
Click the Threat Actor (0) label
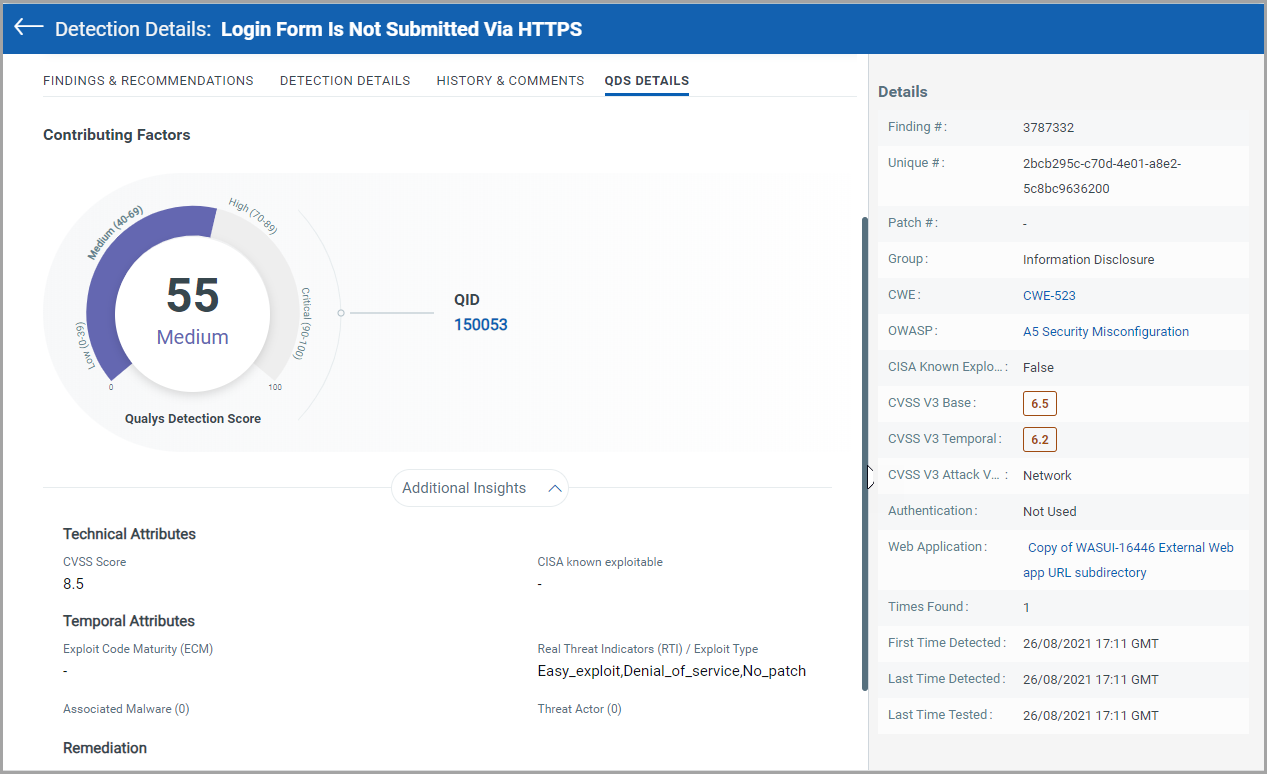[579, 710]
